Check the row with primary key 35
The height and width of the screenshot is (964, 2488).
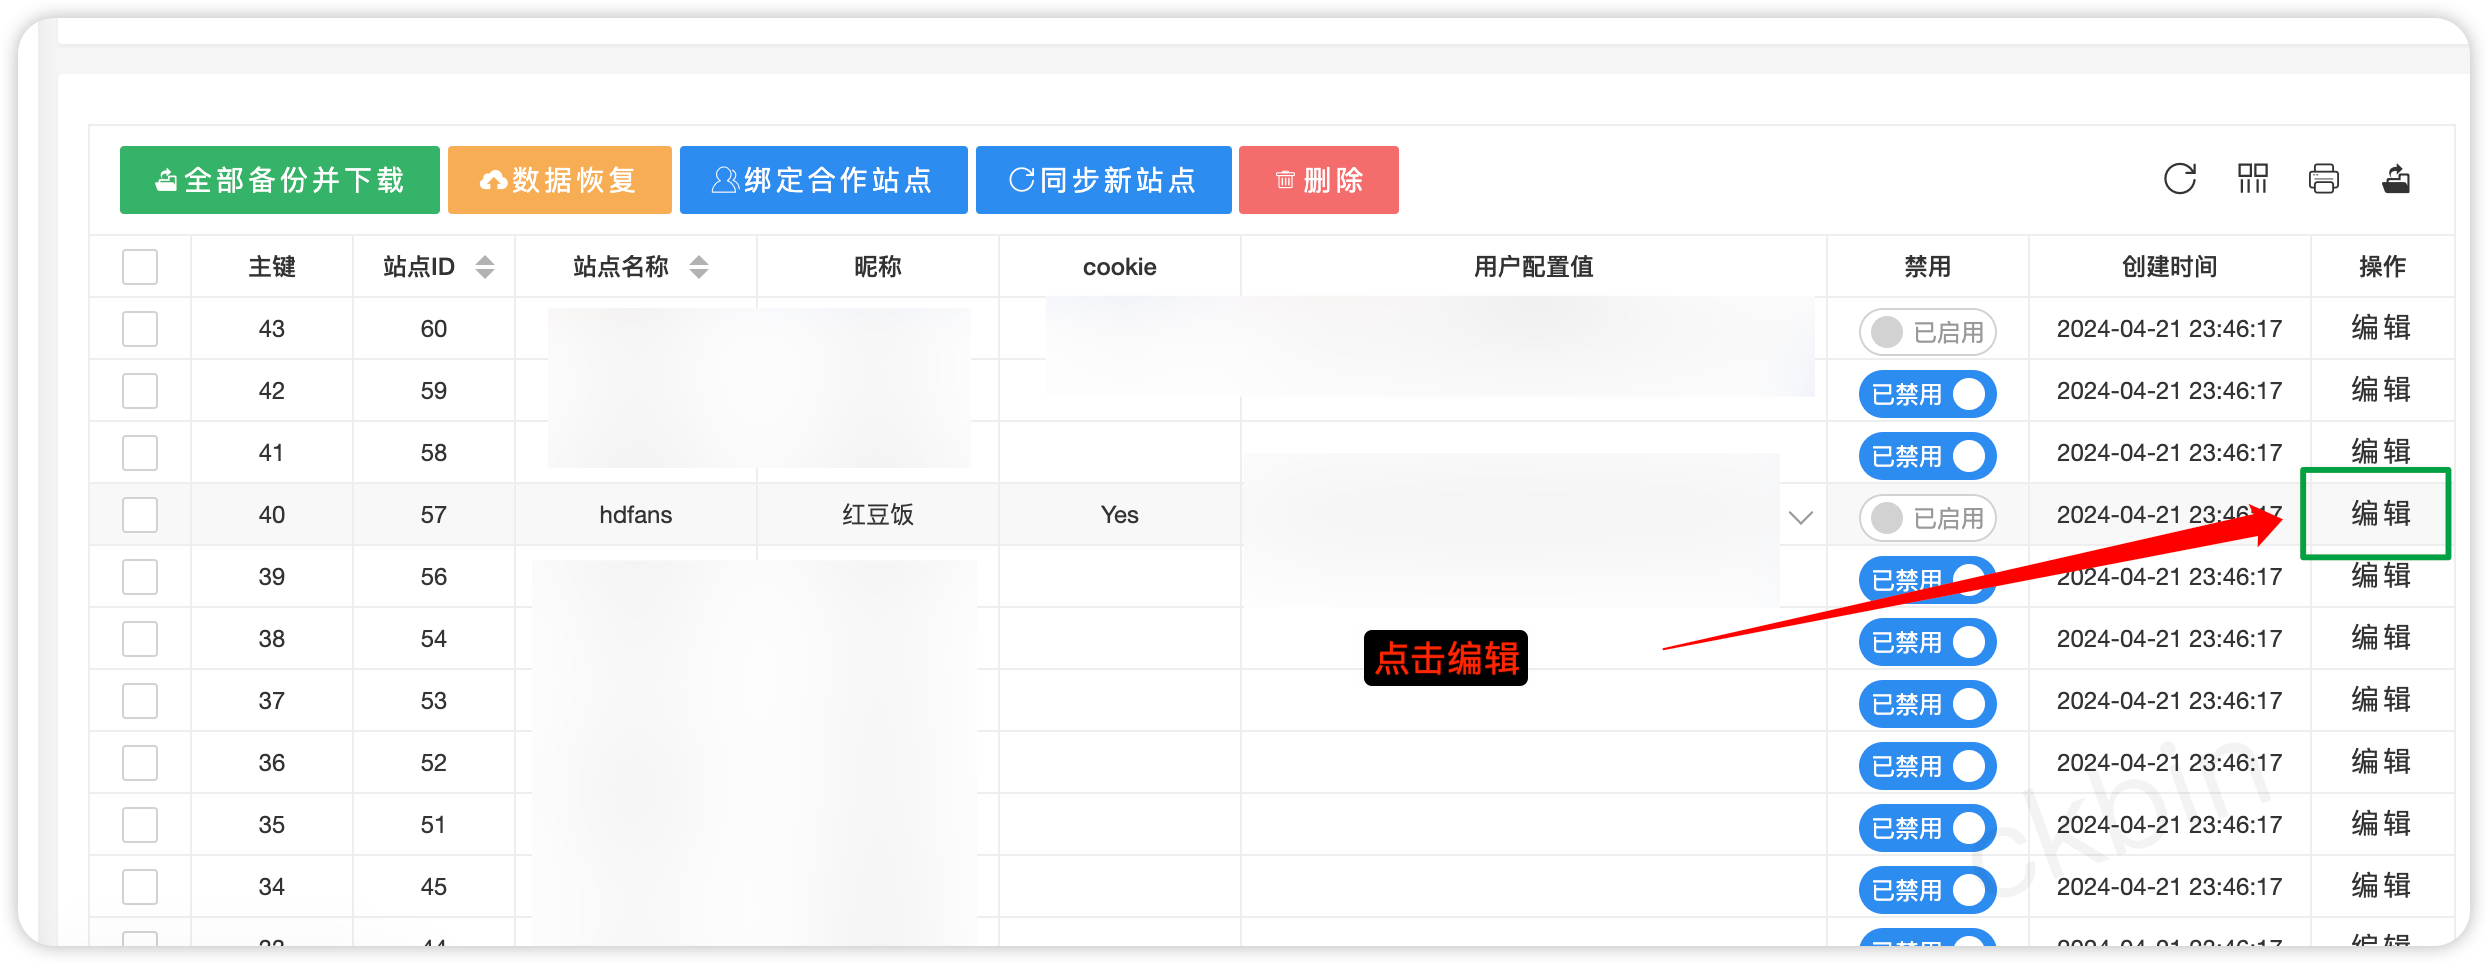point(140,825)
